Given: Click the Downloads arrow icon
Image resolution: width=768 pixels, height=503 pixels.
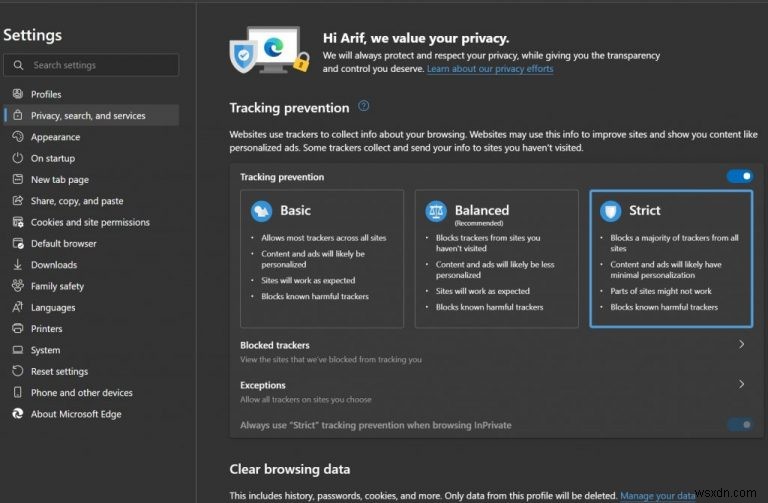Looking at the screenshot, I should click(x=18, y=264).
